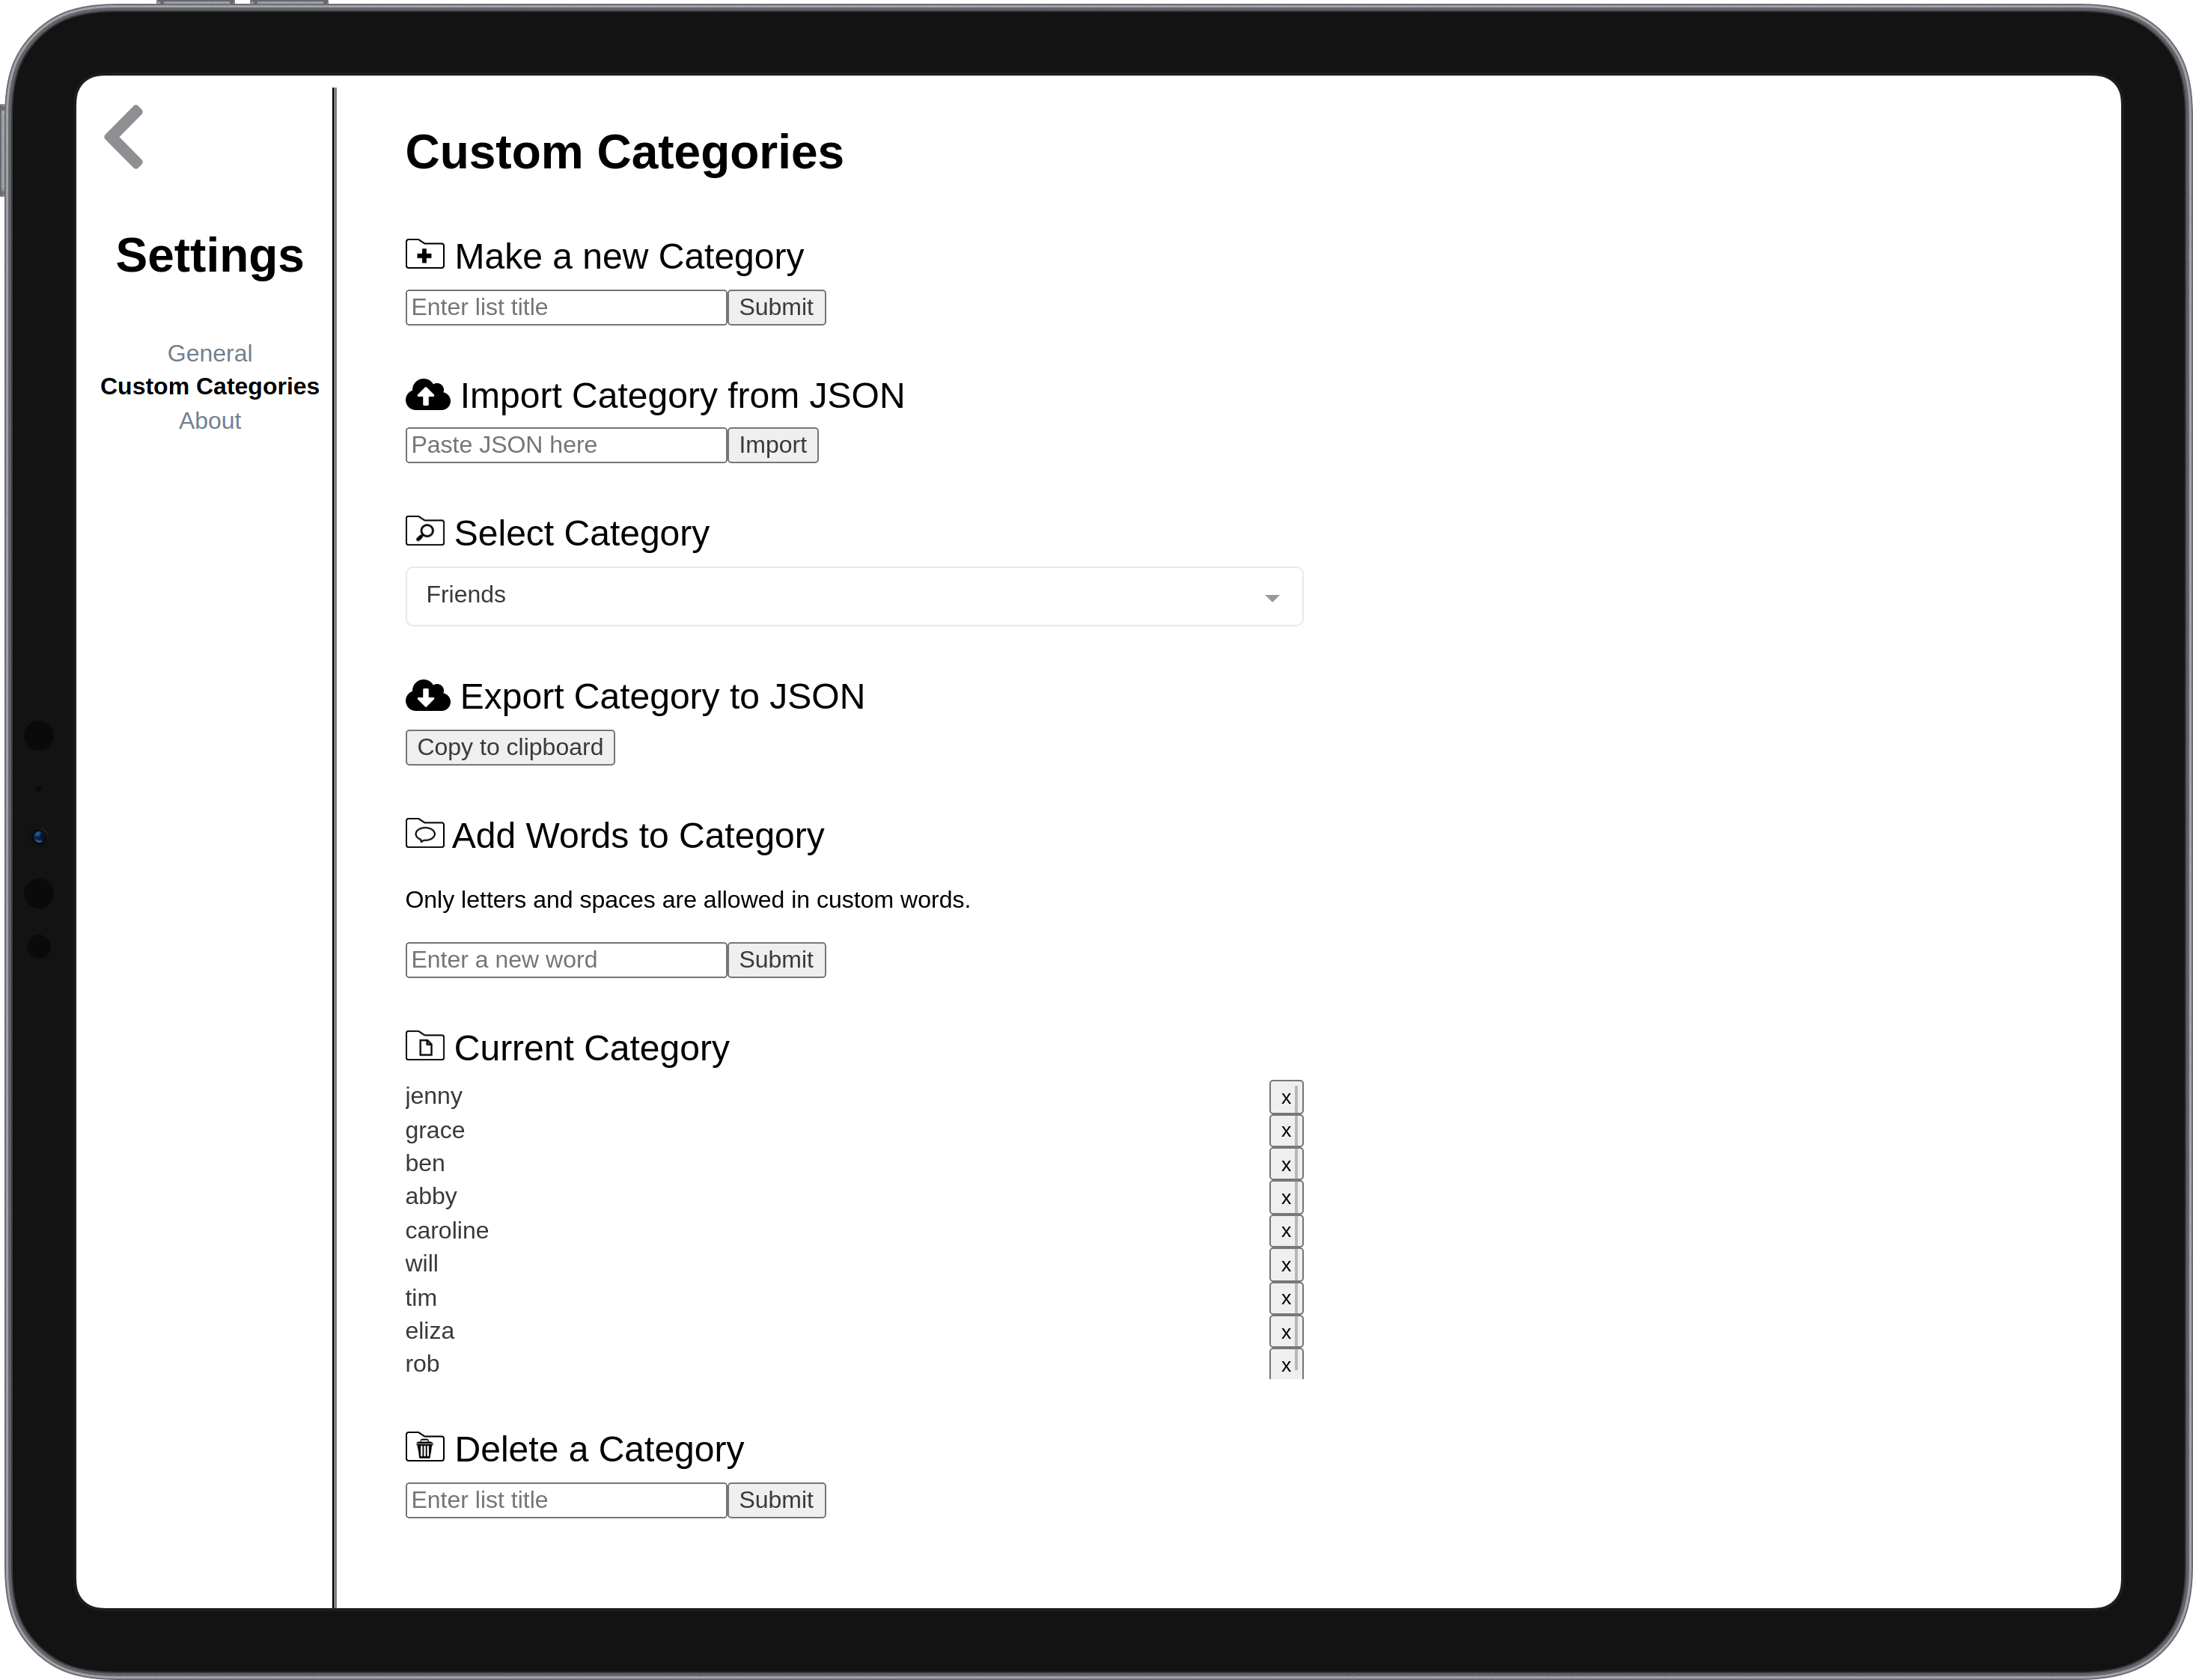The width and height of the screenshot is (2193, 1680).
Task: Open the Friends category dropdown
Action: click(x=854, y=596)
